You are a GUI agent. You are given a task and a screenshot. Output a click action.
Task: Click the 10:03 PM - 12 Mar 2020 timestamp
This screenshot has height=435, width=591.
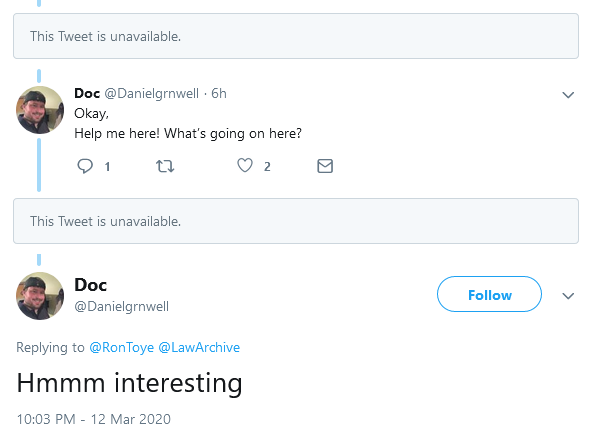[93, 419]
